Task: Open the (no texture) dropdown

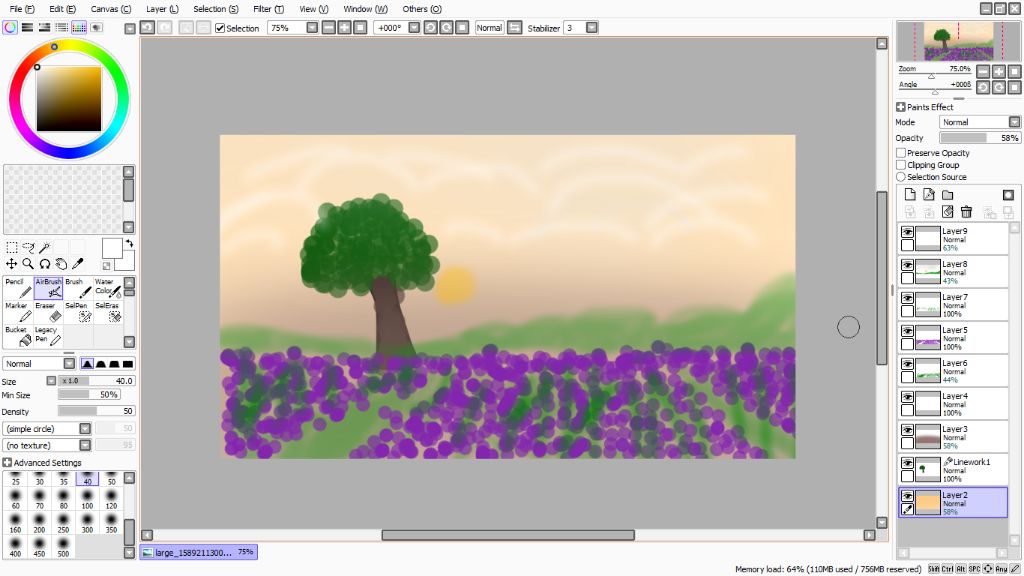Action: pyautogui.click(x=85, y=445)
